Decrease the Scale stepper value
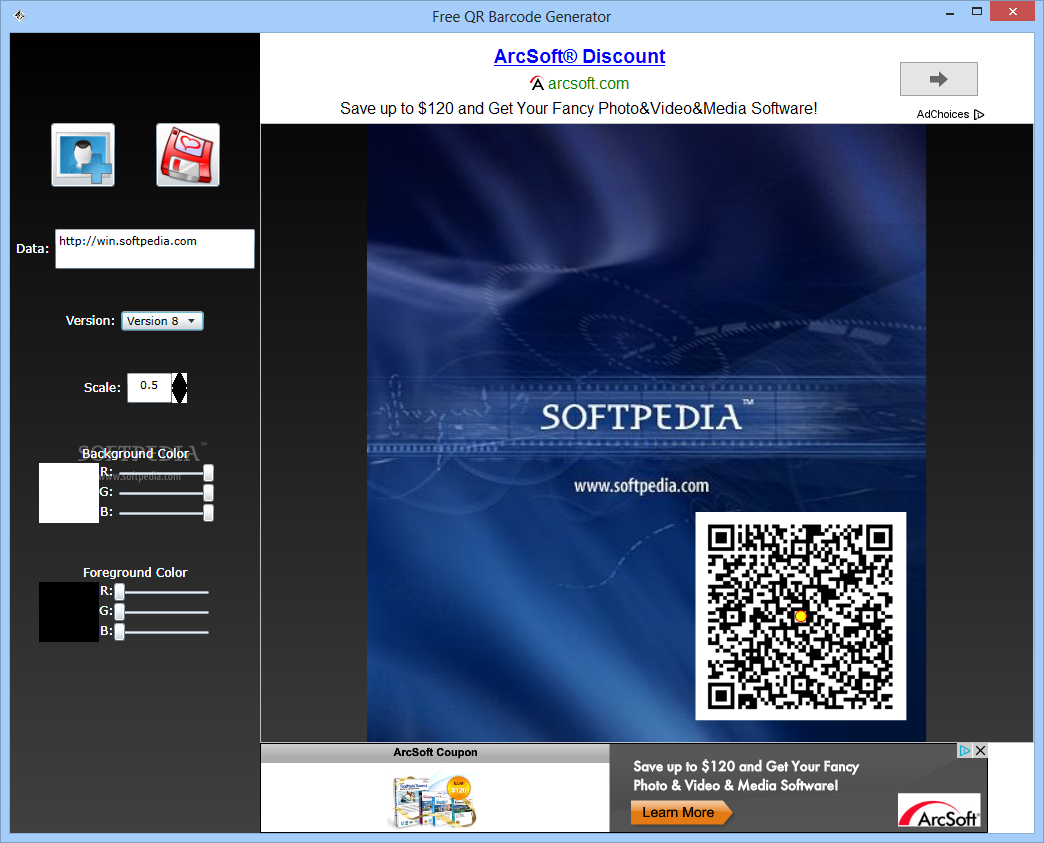This screenshot has height=843, width=1044. pyautogui.click(x=180, y=396)
